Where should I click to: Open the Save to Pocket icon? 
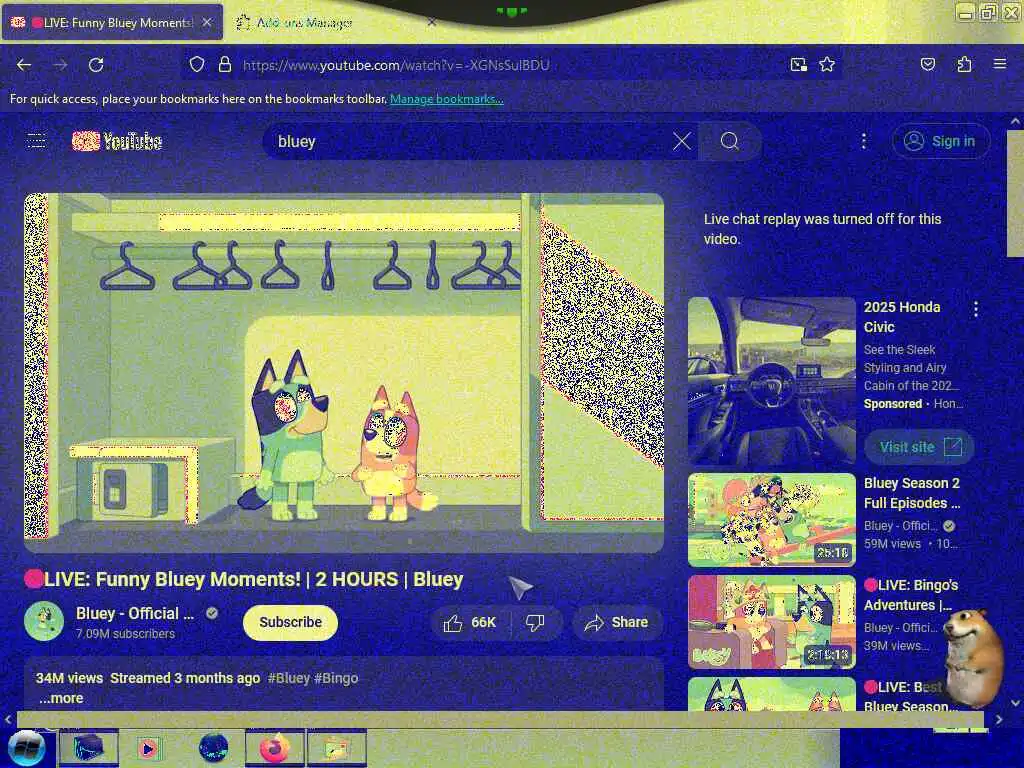927,64
